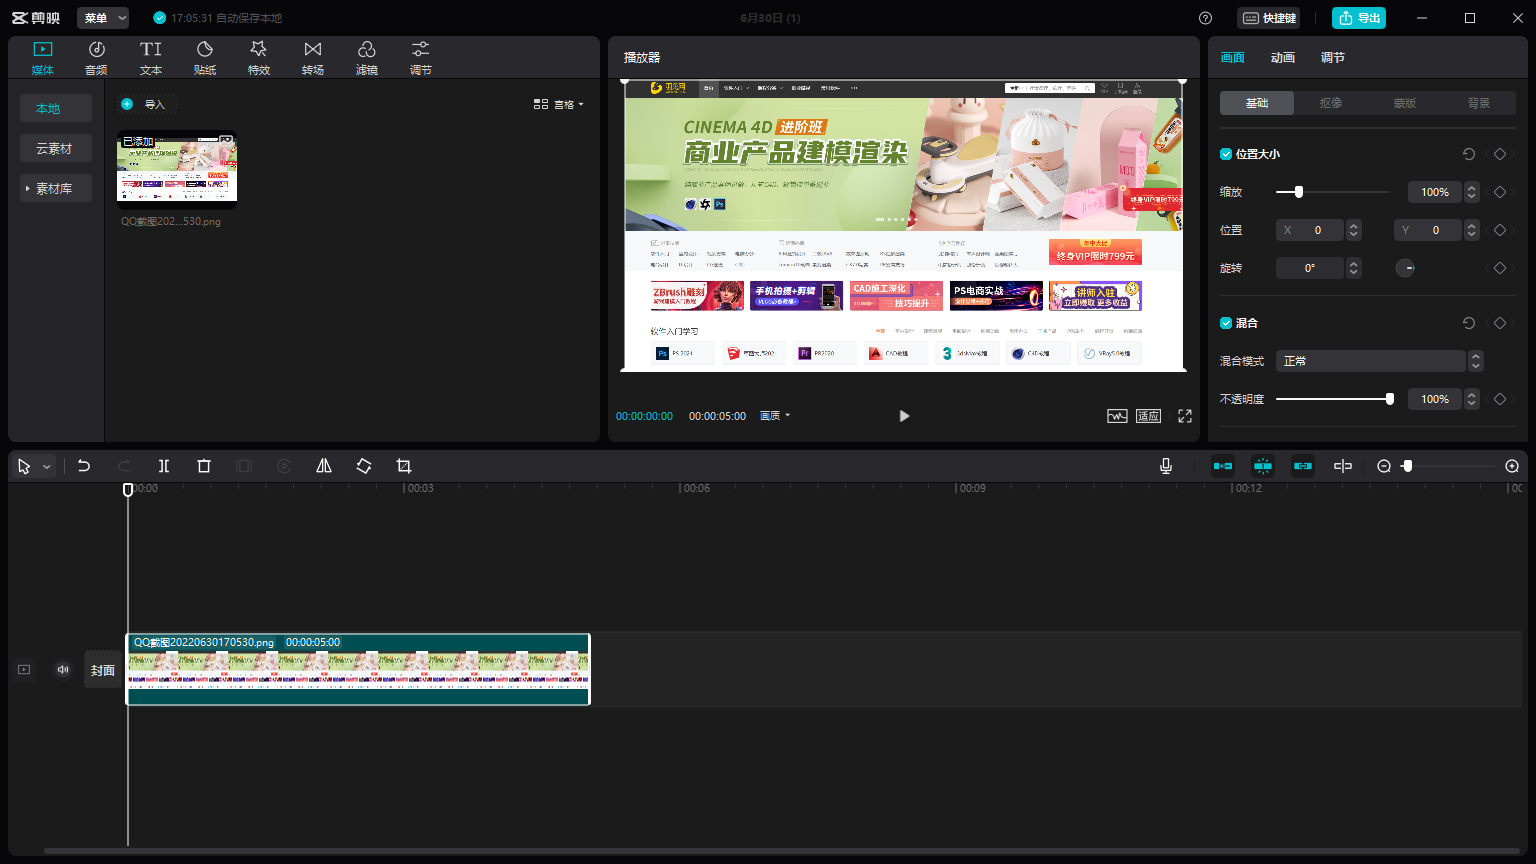Zoom out the timeline
1536x864 pixels.
point(1384,466)
